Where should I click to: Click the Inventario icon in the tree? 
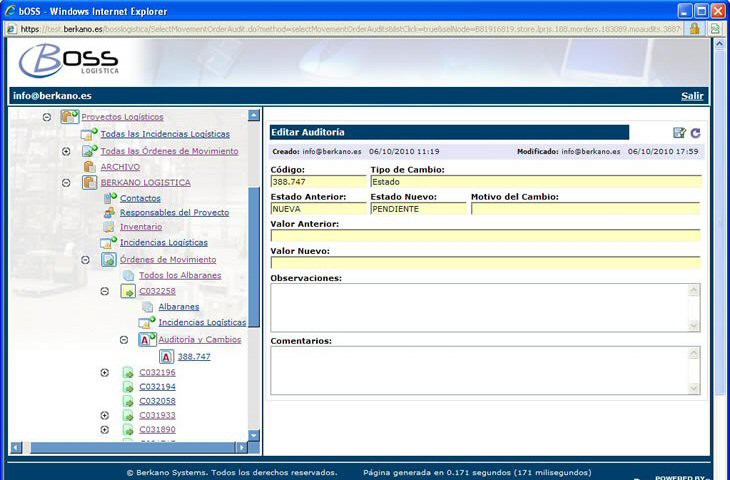coord(109,227)
